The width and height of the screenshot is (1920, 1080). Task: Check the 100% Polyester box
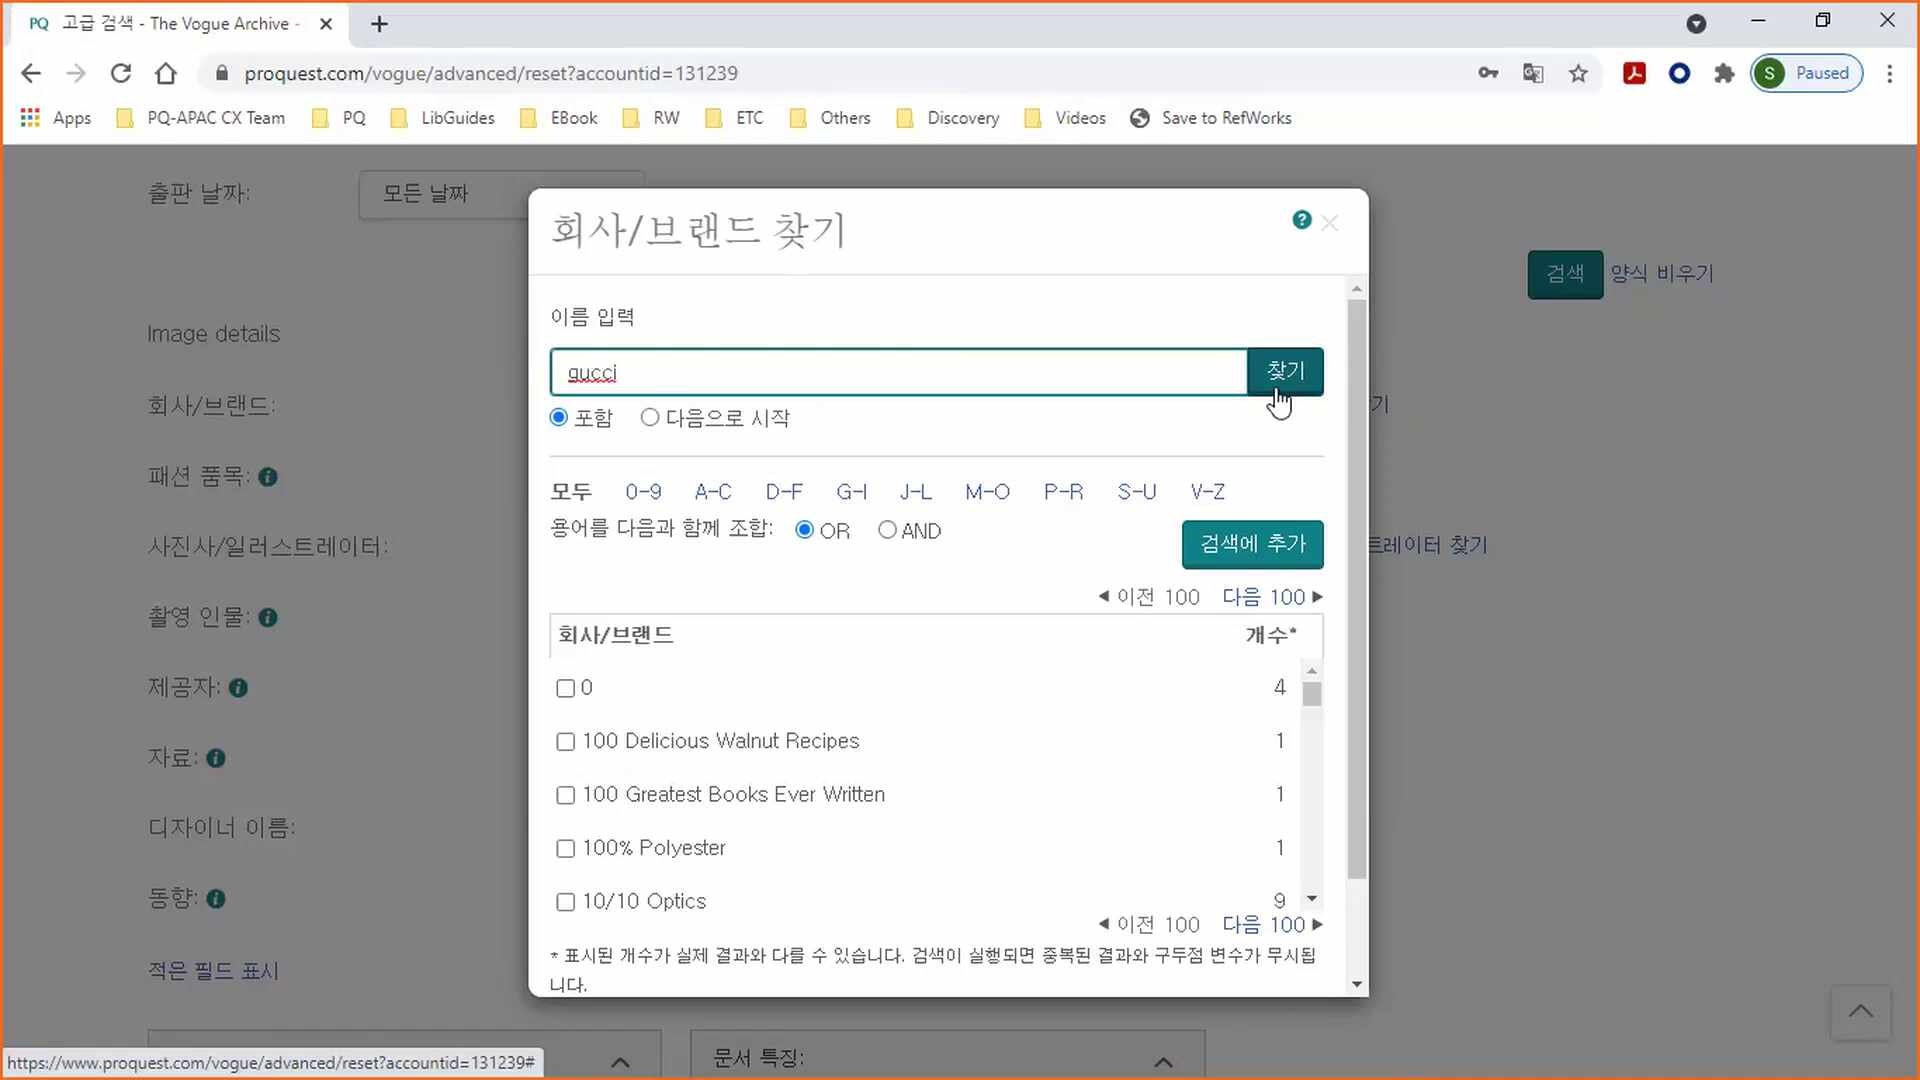pos(565,848)
